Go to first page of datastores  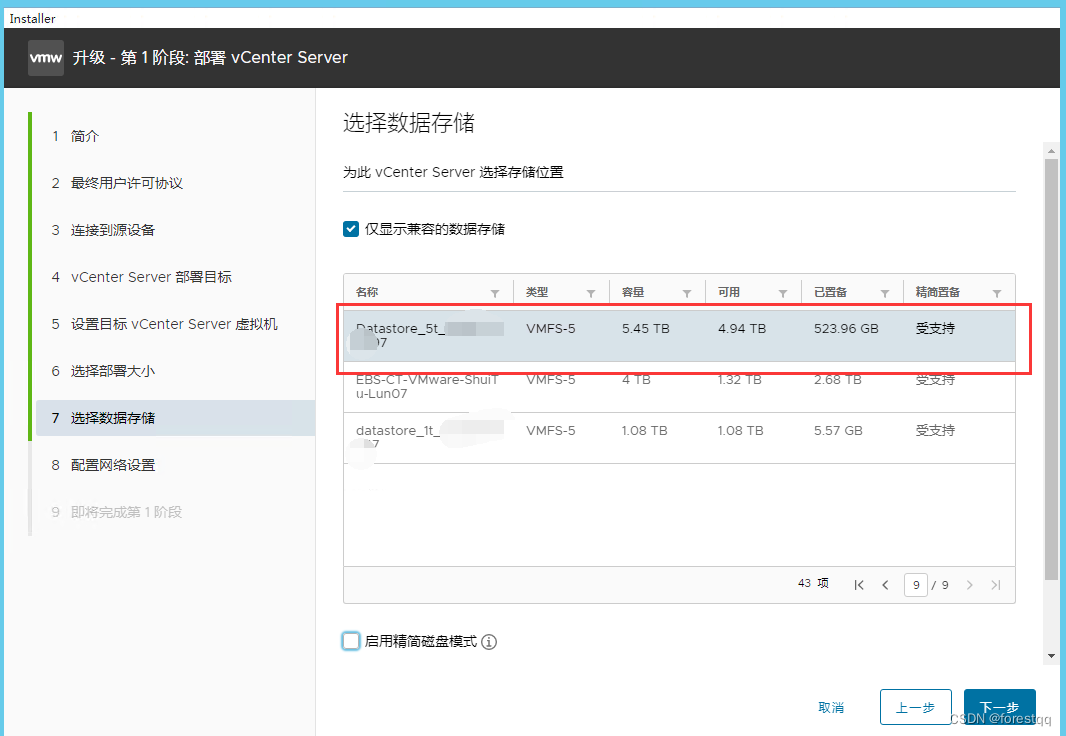pyautogui.click(x=859, y=585)
